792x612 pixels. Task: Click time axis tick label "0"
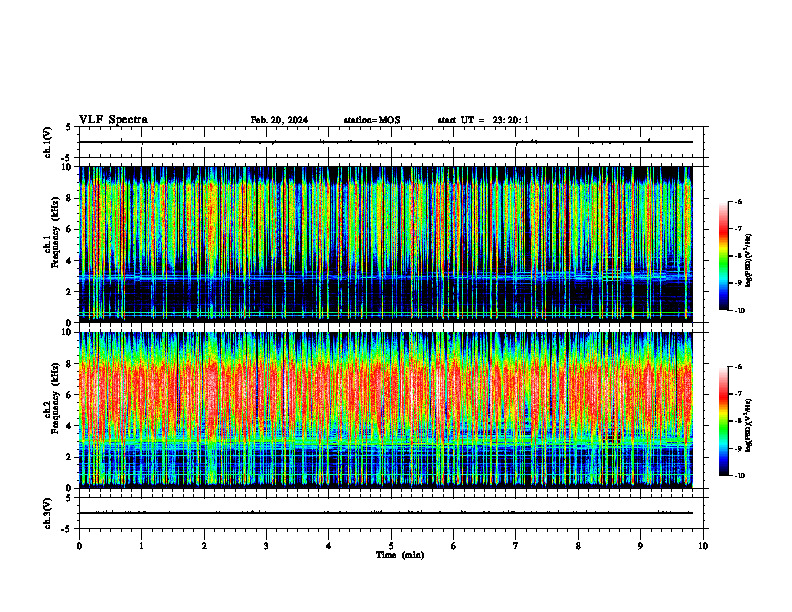tap(79, 546)
